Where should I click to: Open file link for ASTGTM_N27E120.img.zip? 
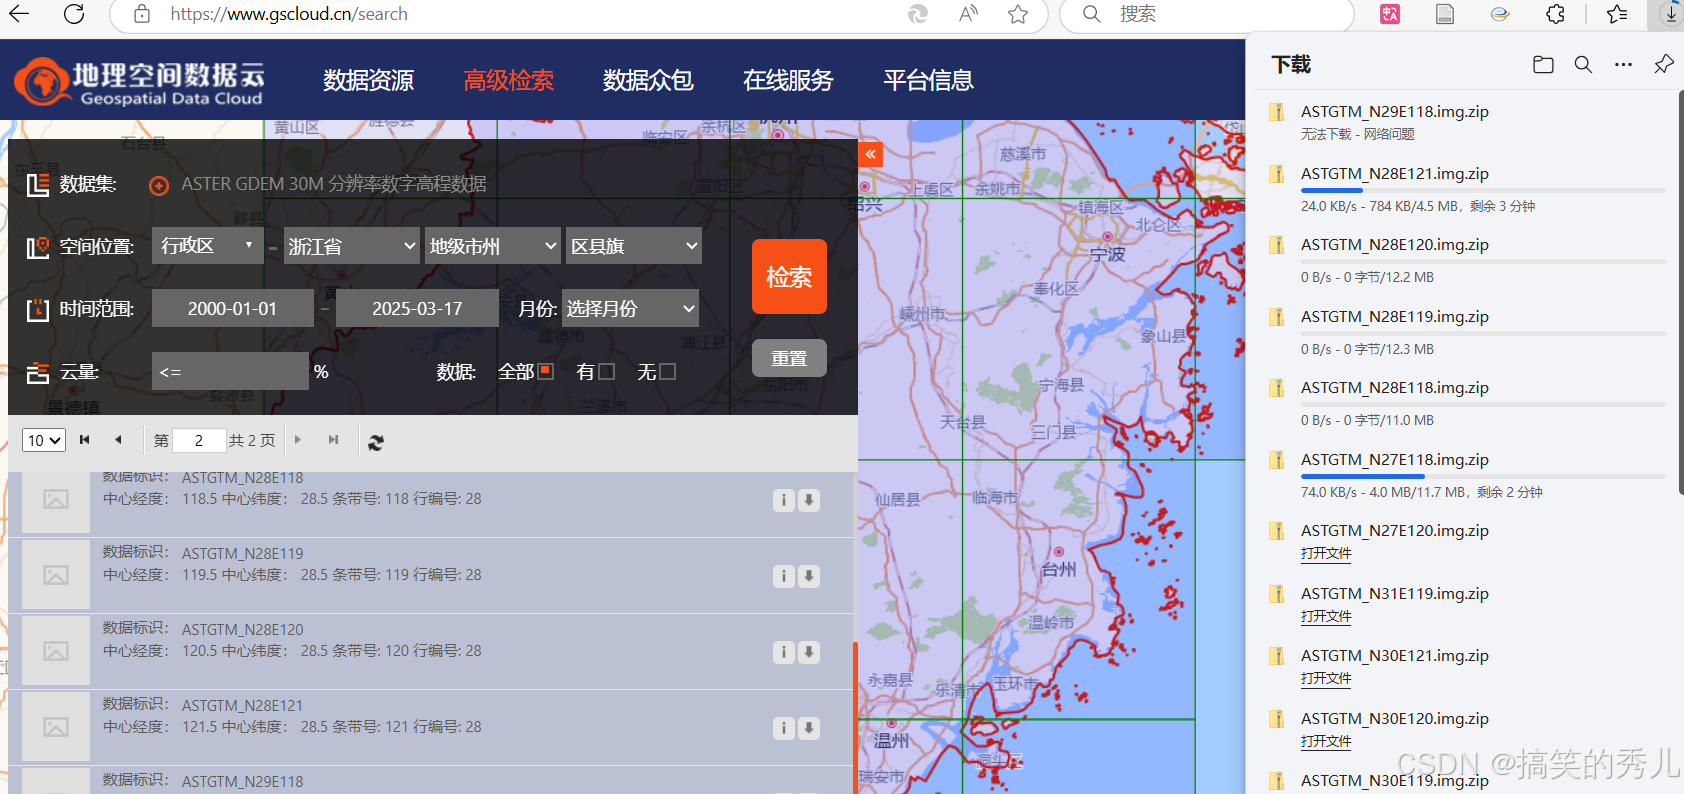[1326, 554]
